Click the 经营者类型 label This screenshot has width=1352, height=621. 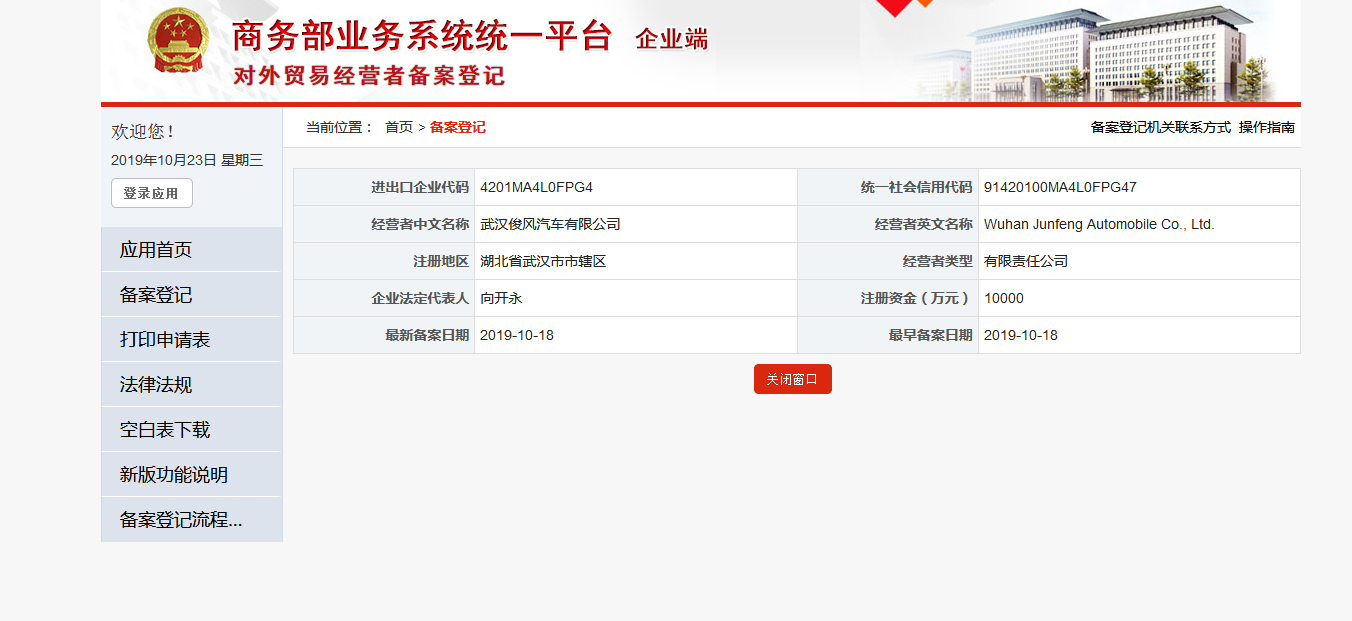pyautogui.click(x=938, y=261)
